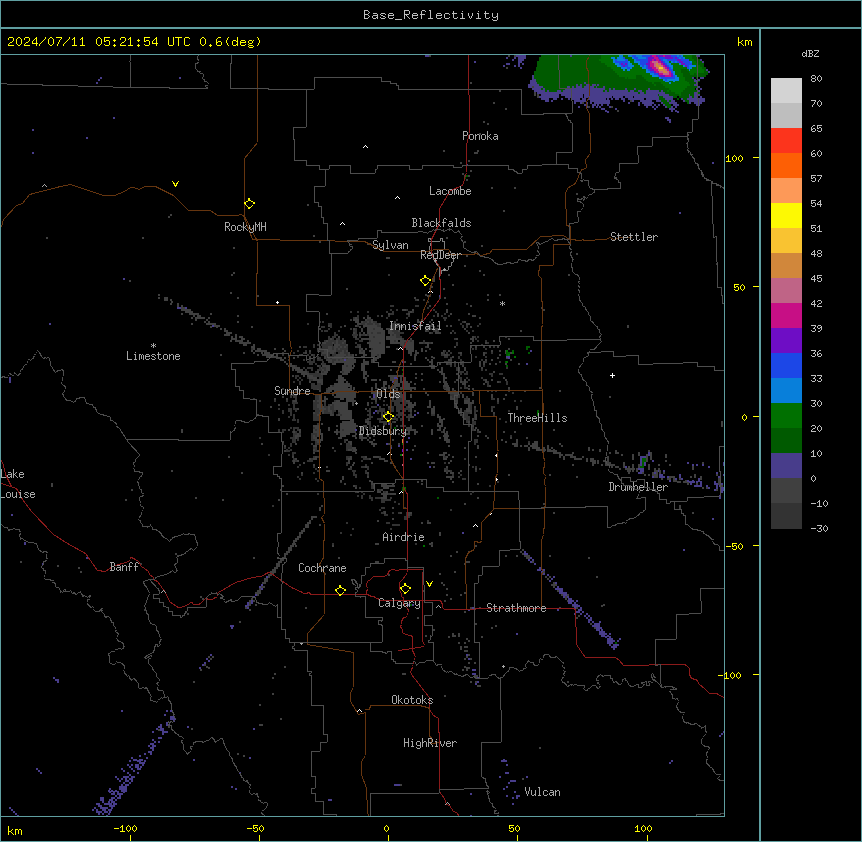
Task: Click the dBZ legend heading
Action: 810,54
